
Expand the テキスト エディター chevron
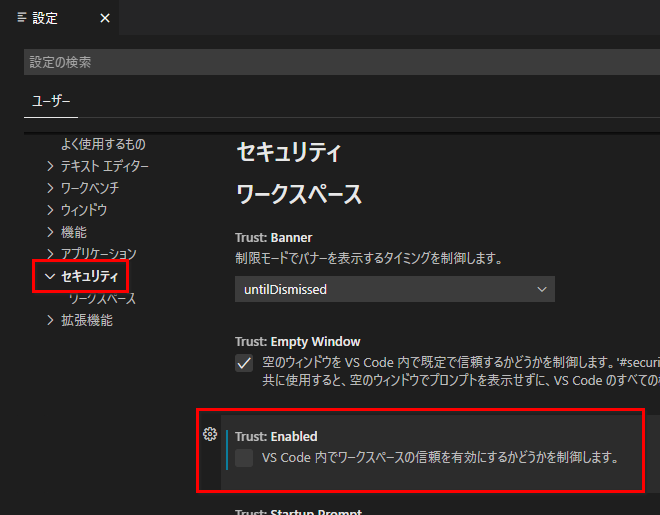tap(51, 166)
